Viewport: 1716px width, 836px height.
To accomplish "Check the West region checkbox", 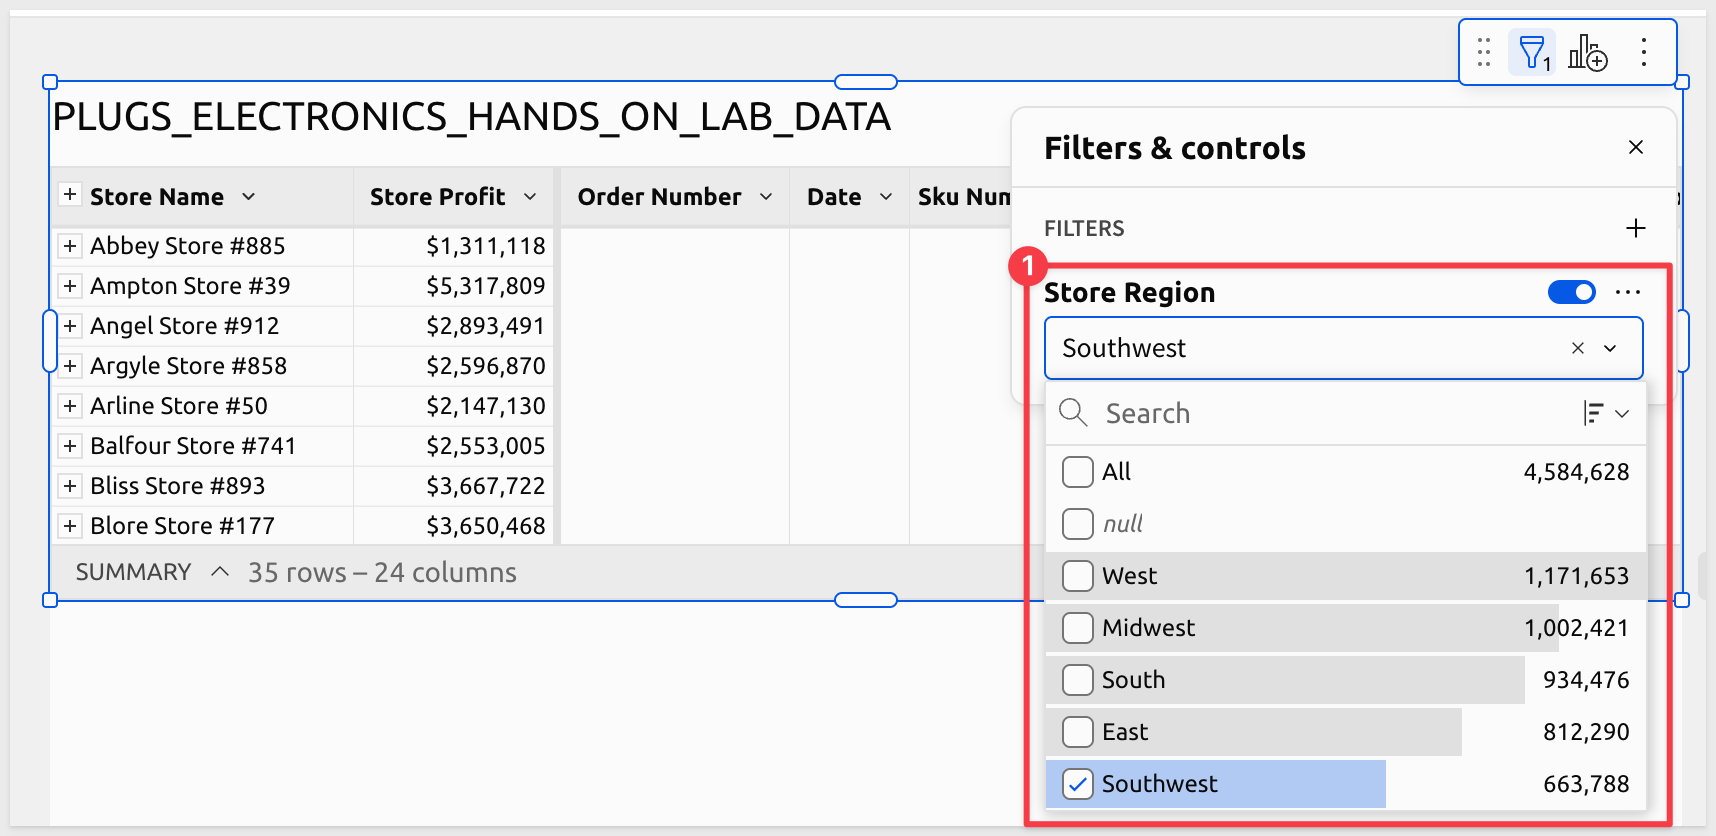I will click(x=1078, y=576).
